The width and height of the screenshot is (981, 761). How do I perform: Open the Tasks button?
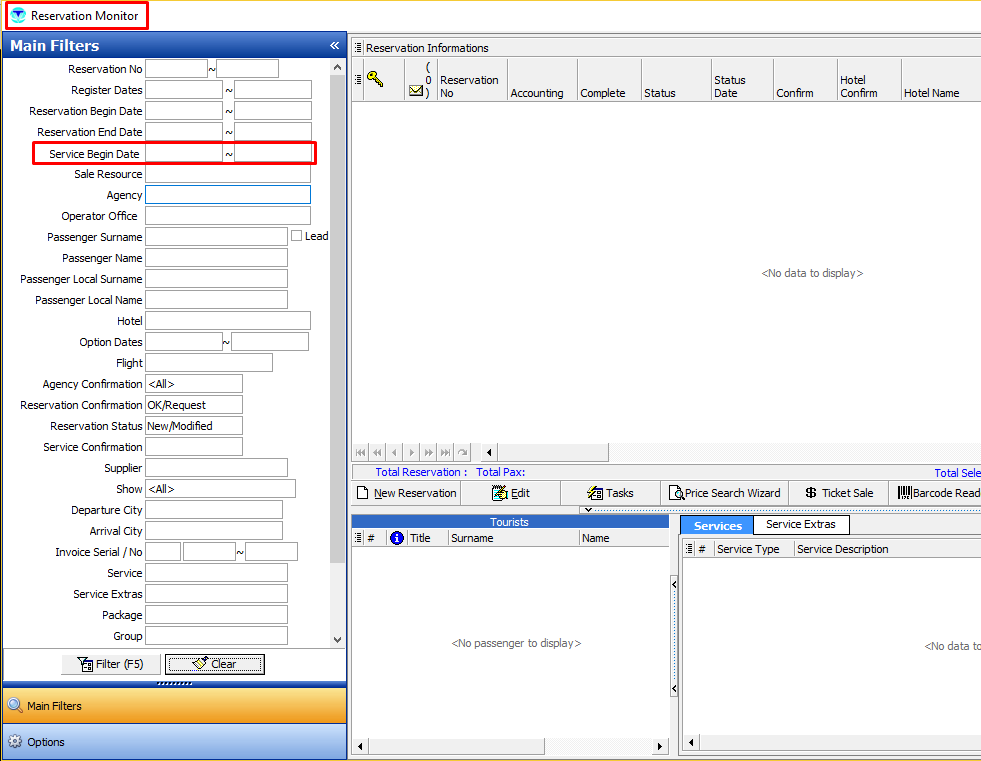(610, 493)
